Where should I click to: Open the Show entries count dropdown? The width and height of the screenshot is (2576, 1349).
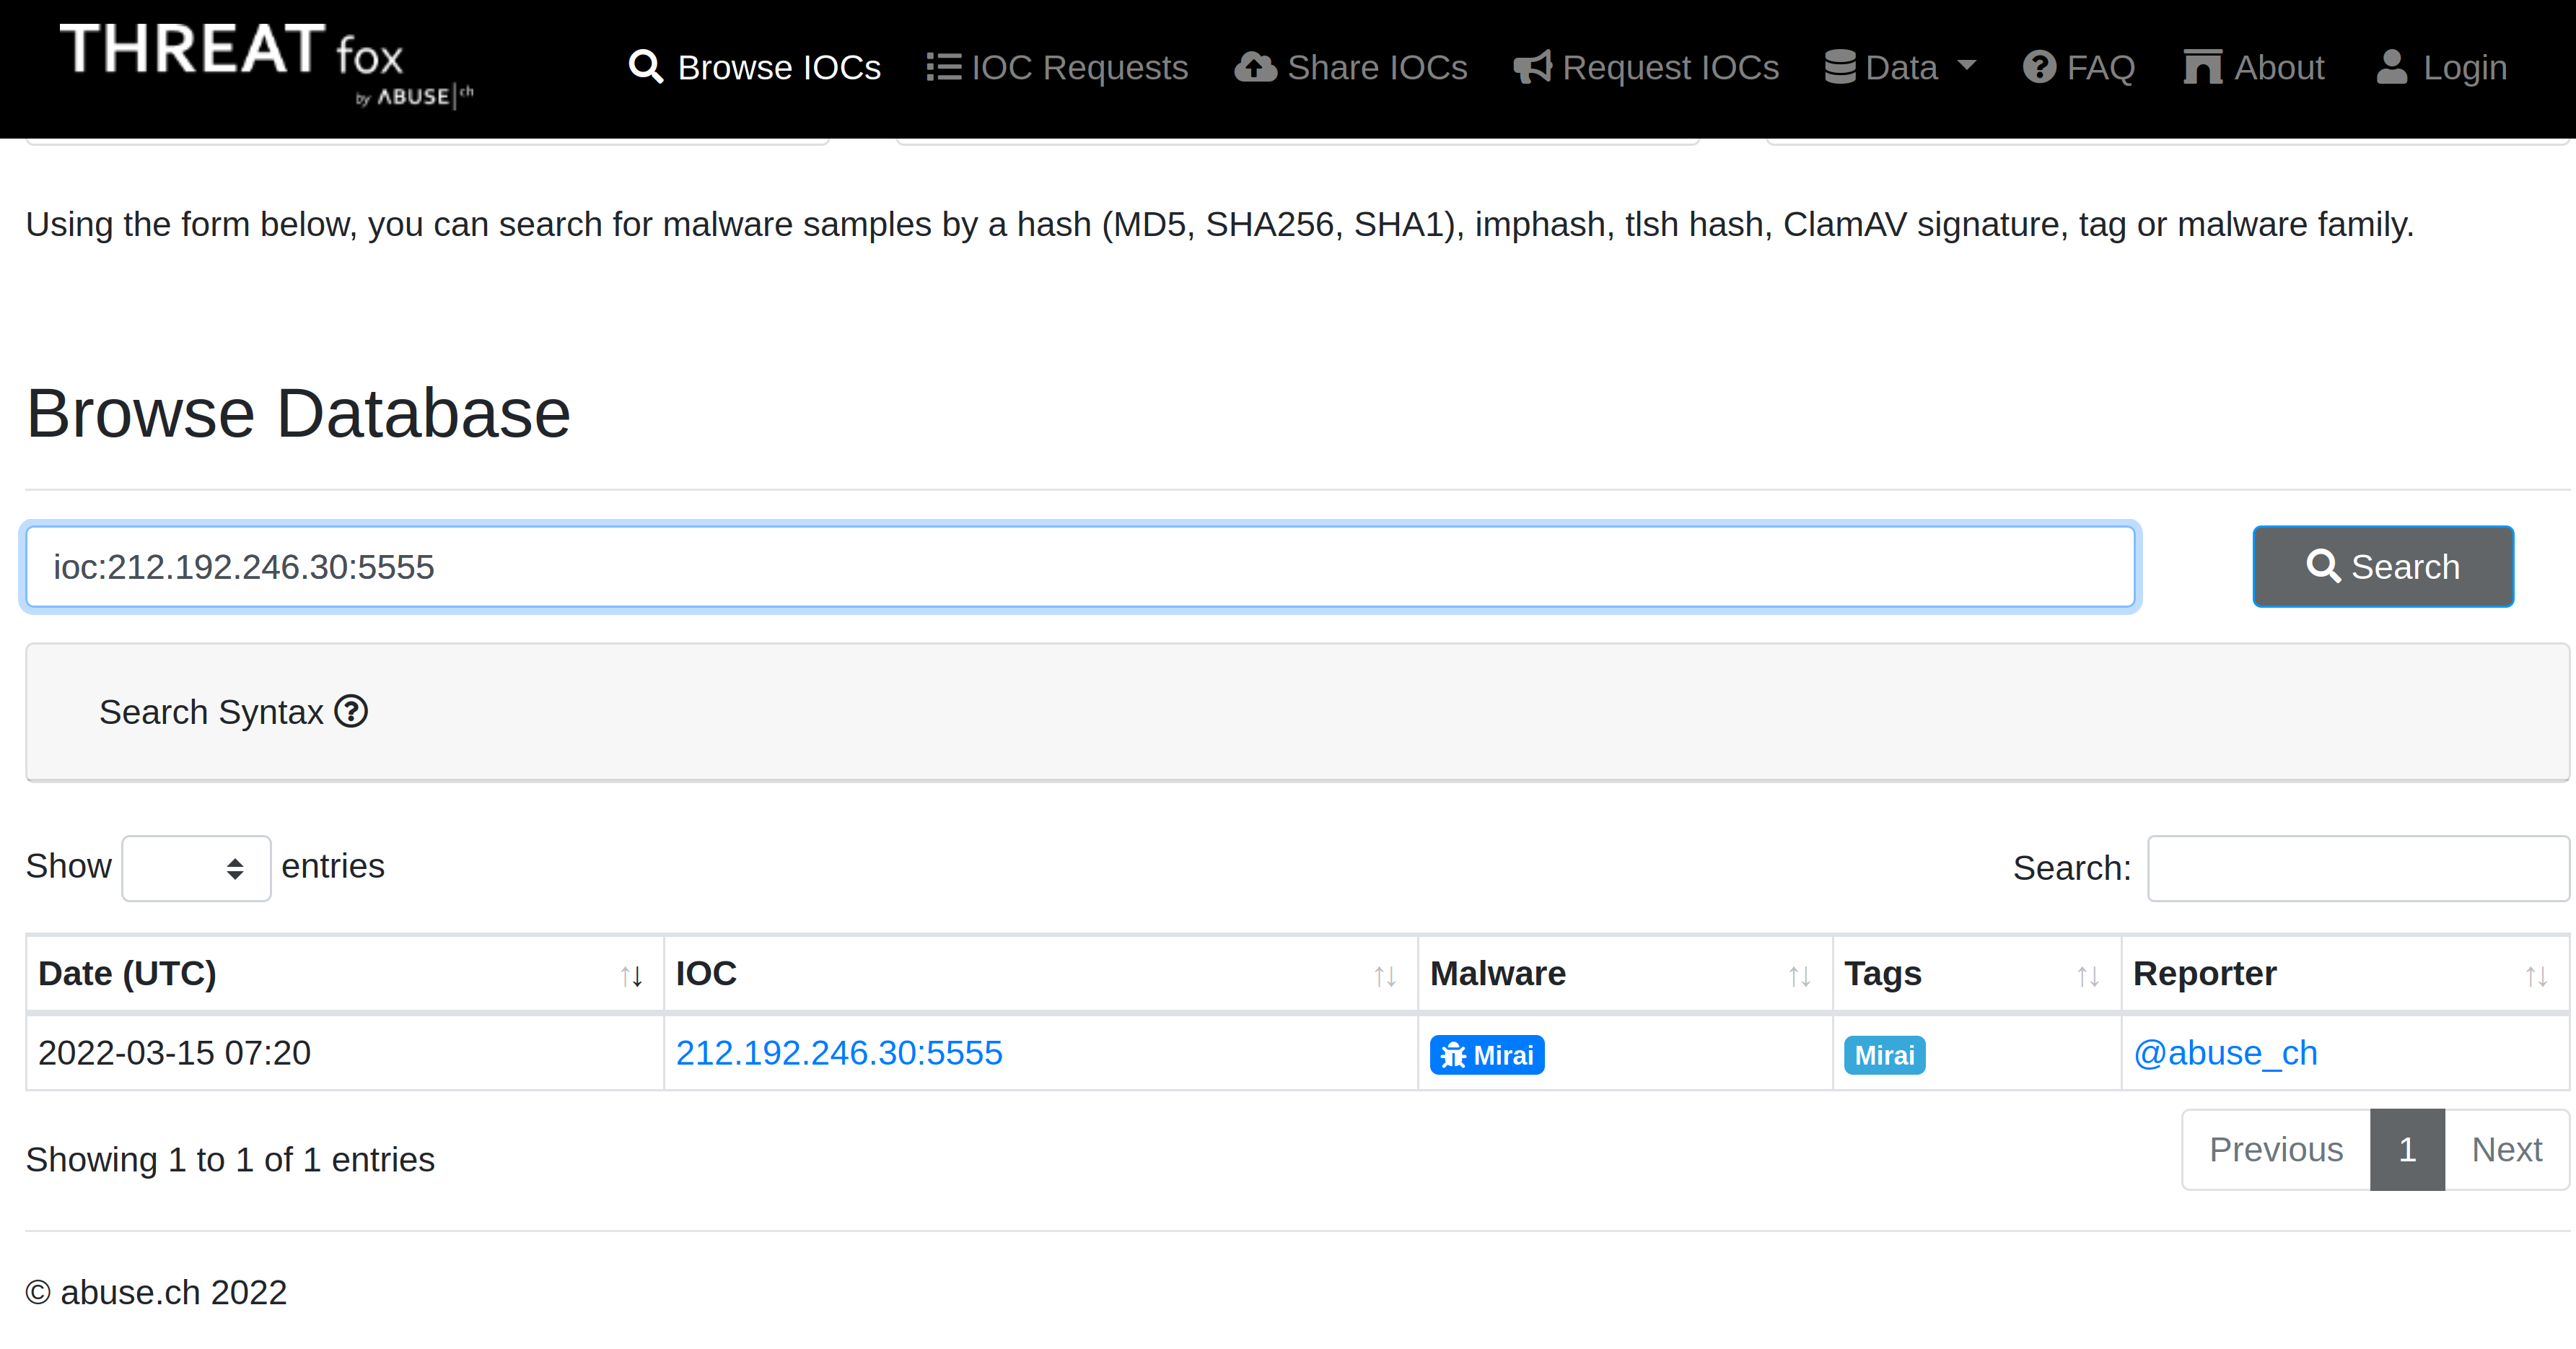click(x=194, y=867)
